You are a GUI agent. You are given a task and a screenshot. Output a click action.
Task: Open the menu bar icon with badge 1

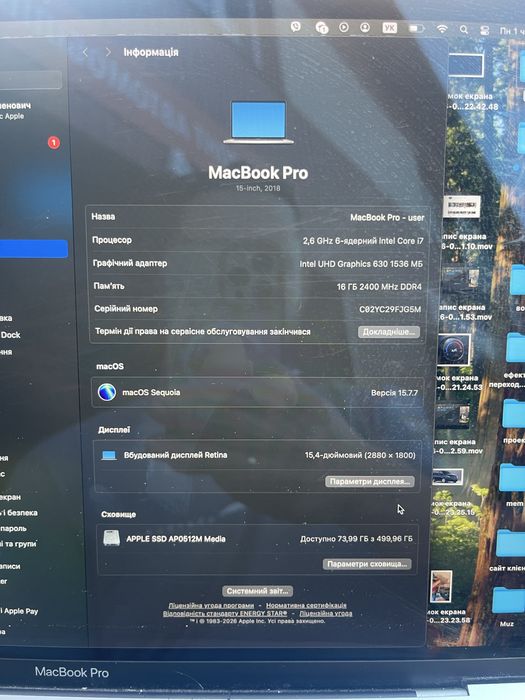[x=321, y=28]
